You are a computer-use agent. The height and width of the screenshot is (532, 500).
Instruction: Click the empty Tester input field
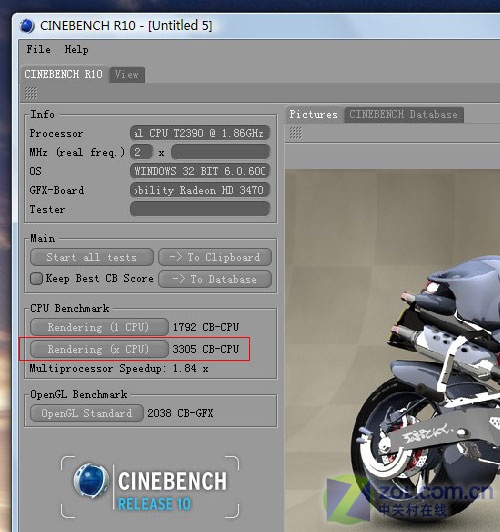[200, 209]
